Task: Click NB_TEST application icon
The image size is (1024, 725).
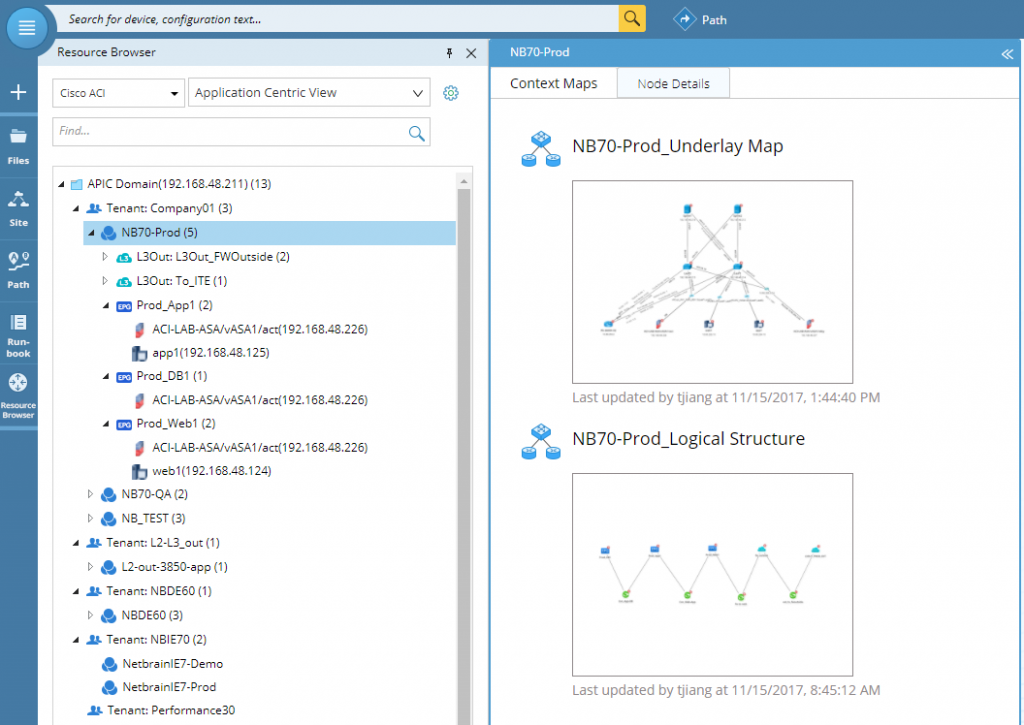Action: [108, 519]
